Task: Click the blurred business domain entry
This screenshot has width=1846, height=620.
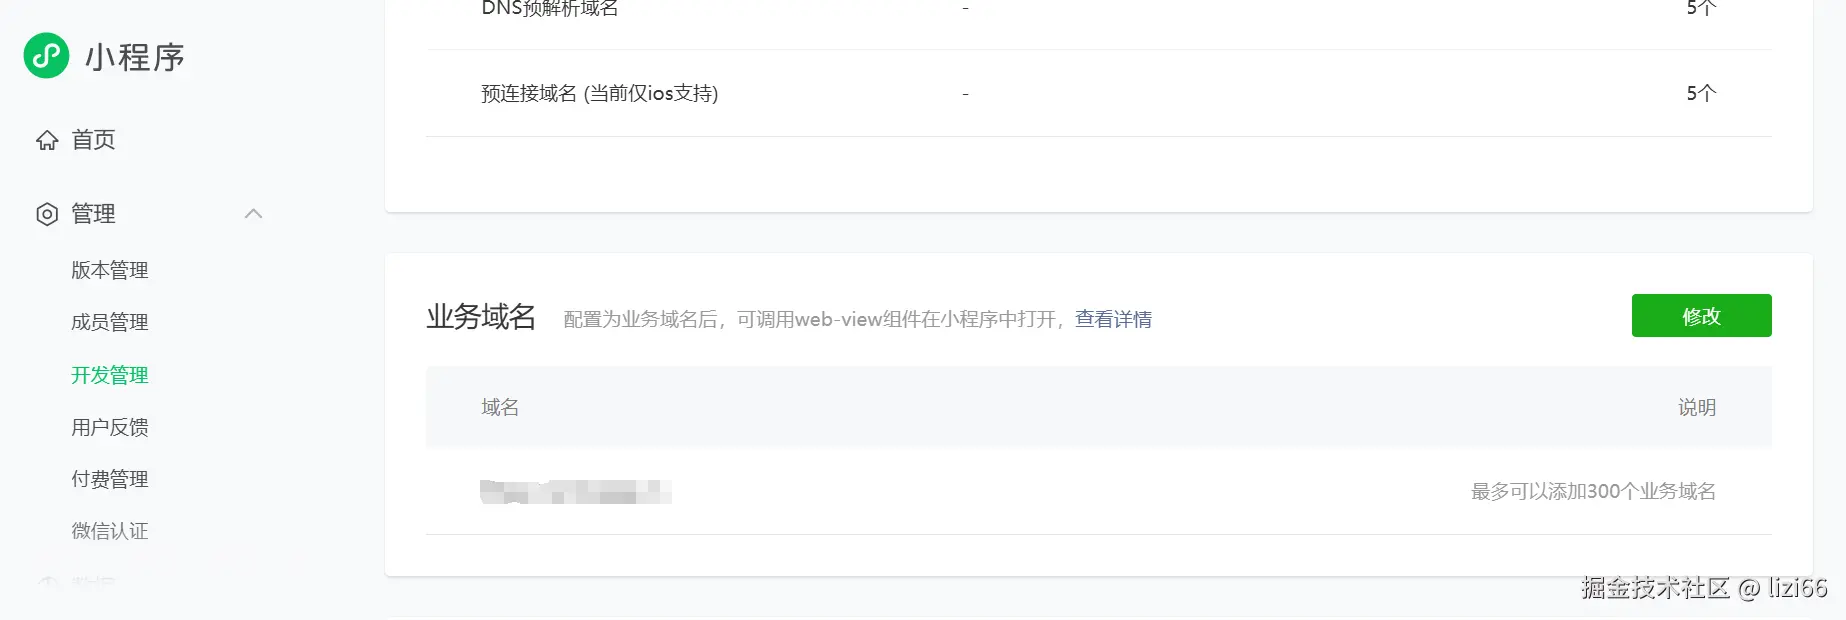Action: (575, 491)
